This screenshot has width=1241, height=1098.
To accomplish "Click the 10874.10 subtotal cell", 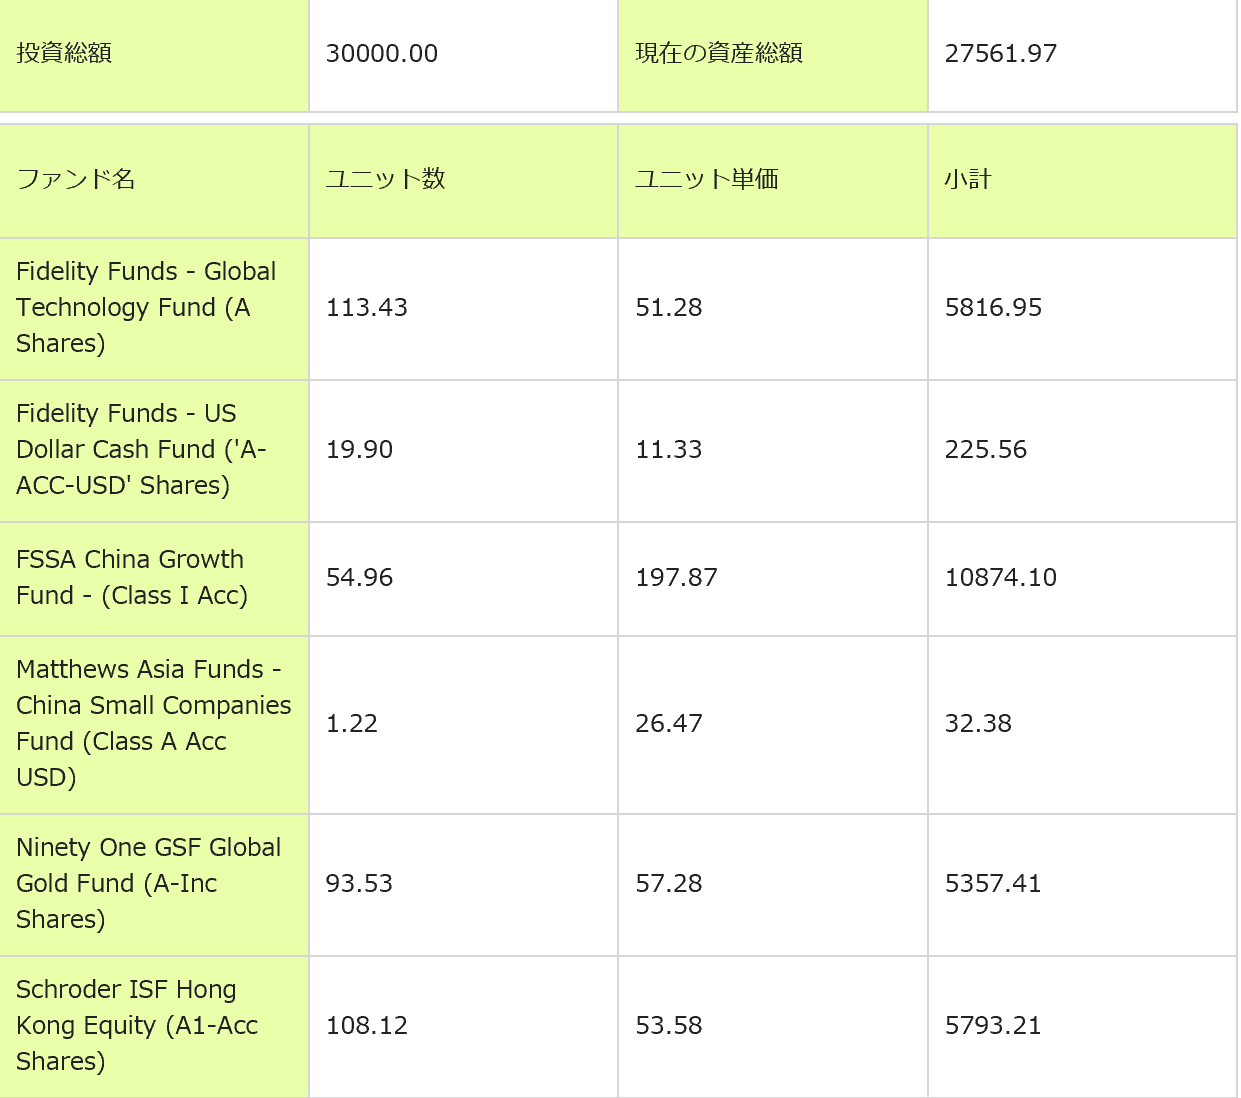I will tap(1001, 577).
